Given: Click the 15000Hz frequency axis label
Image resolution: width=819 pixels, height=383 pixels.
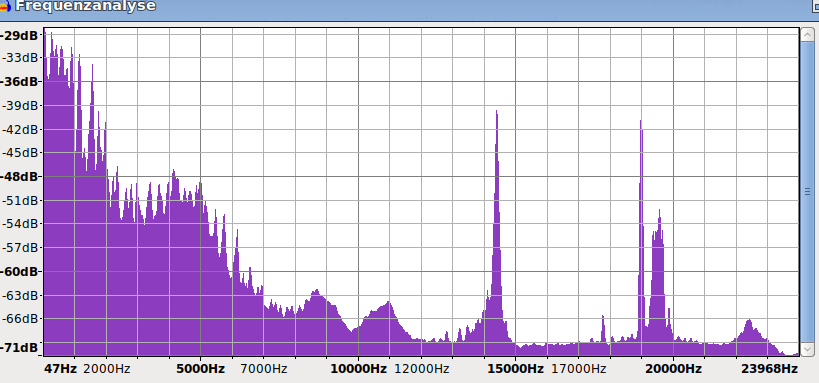Looking at the screenshot, I should click(516, 369).
